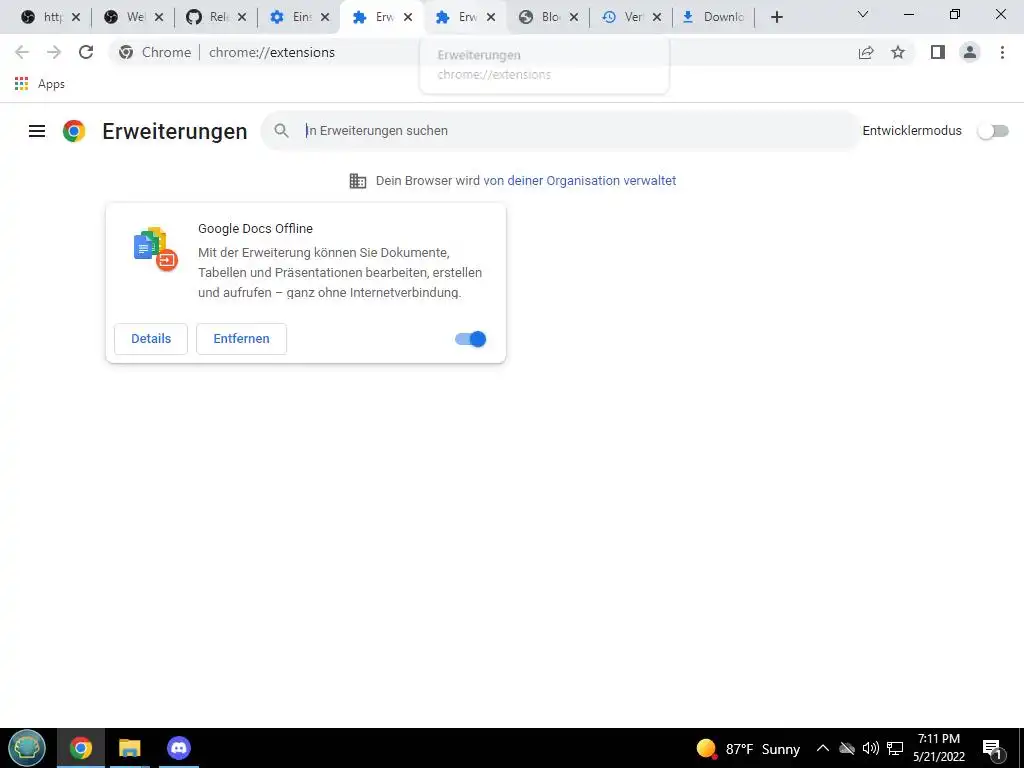Open File Explorer from the taskbar
This screenshot has height=768, width=1024.
(130, 748)
